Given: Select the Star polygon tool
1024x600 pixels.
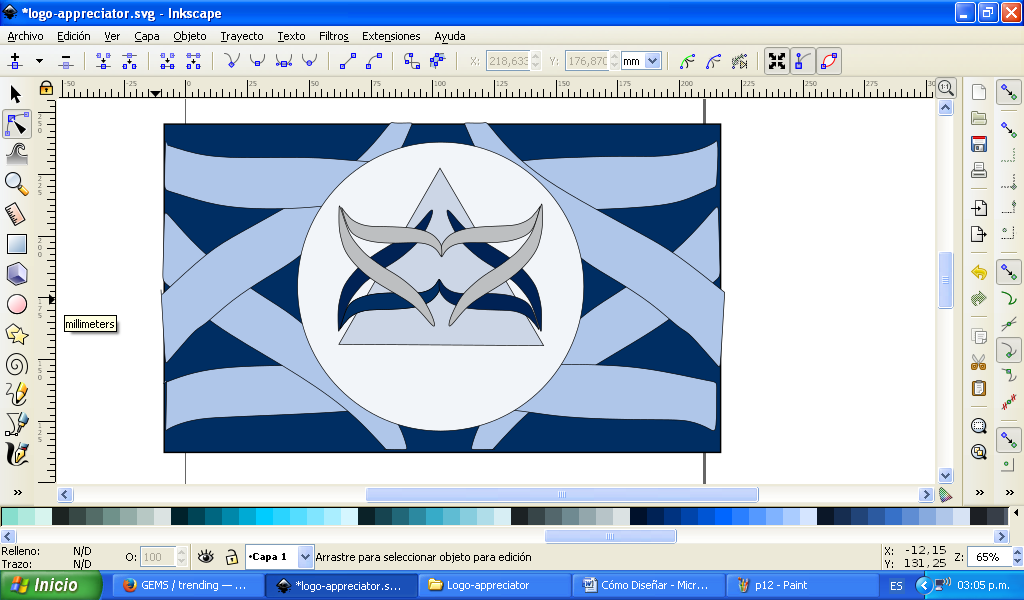Looking at the screenshot, I should tap(16, 334).
